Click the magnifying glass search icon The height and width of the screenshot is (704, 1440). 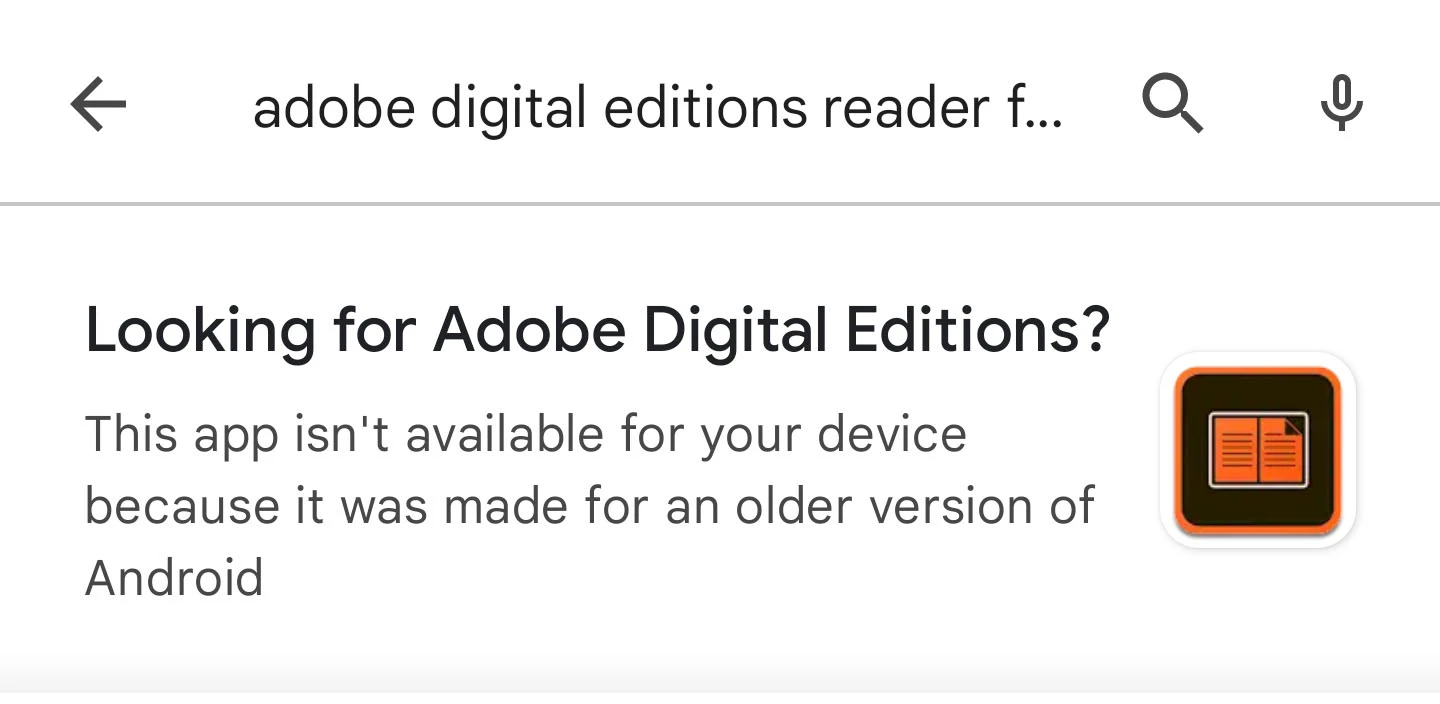click(x=1172, y=104)
